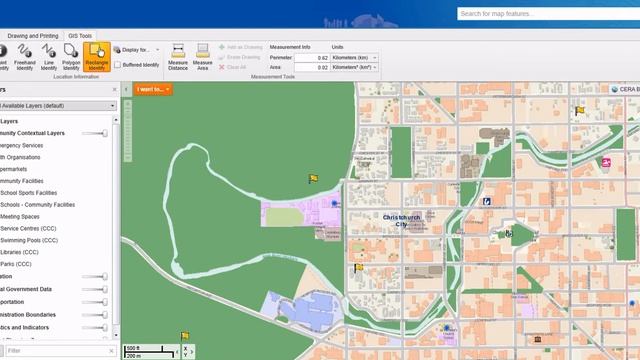Adjust Statistics and Indicators opacity slider

pos(95,327)
